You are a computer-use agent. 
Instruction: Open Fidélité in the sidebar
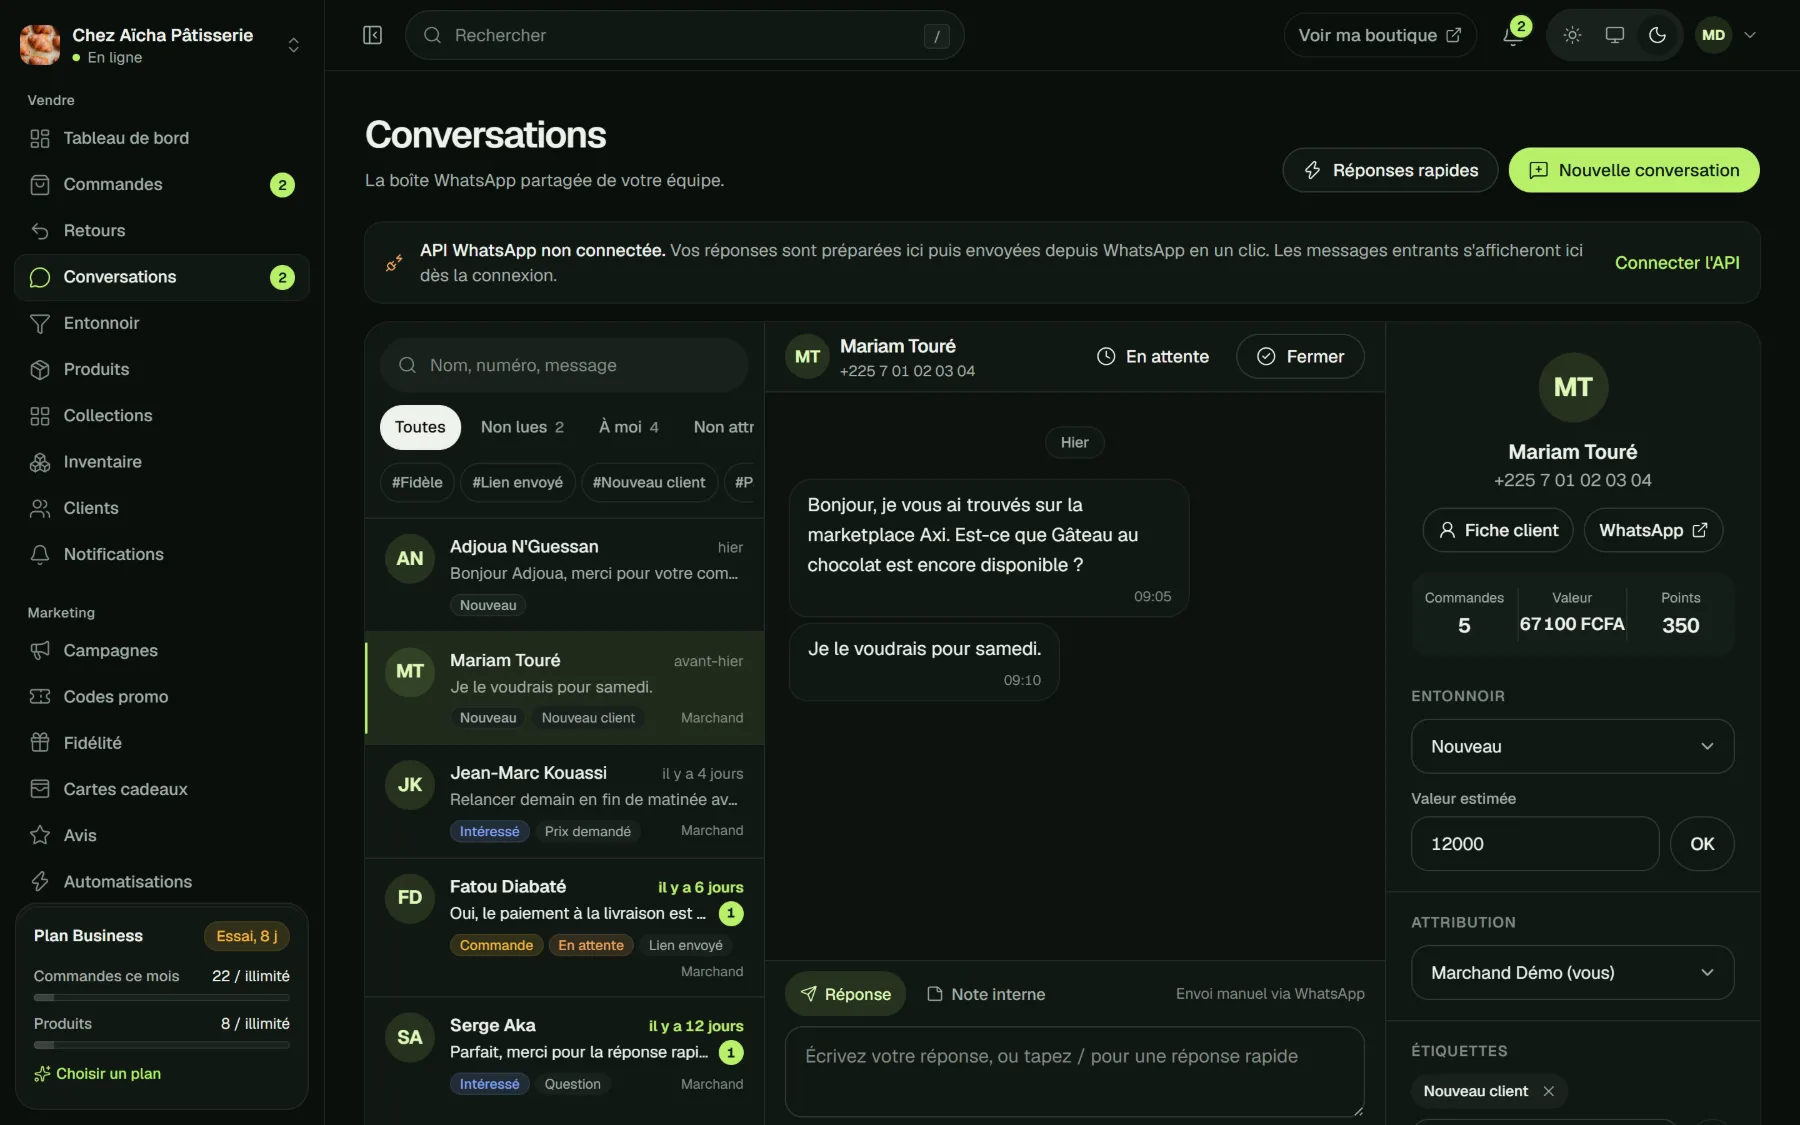pyautogui.click(x=162, y=743)
